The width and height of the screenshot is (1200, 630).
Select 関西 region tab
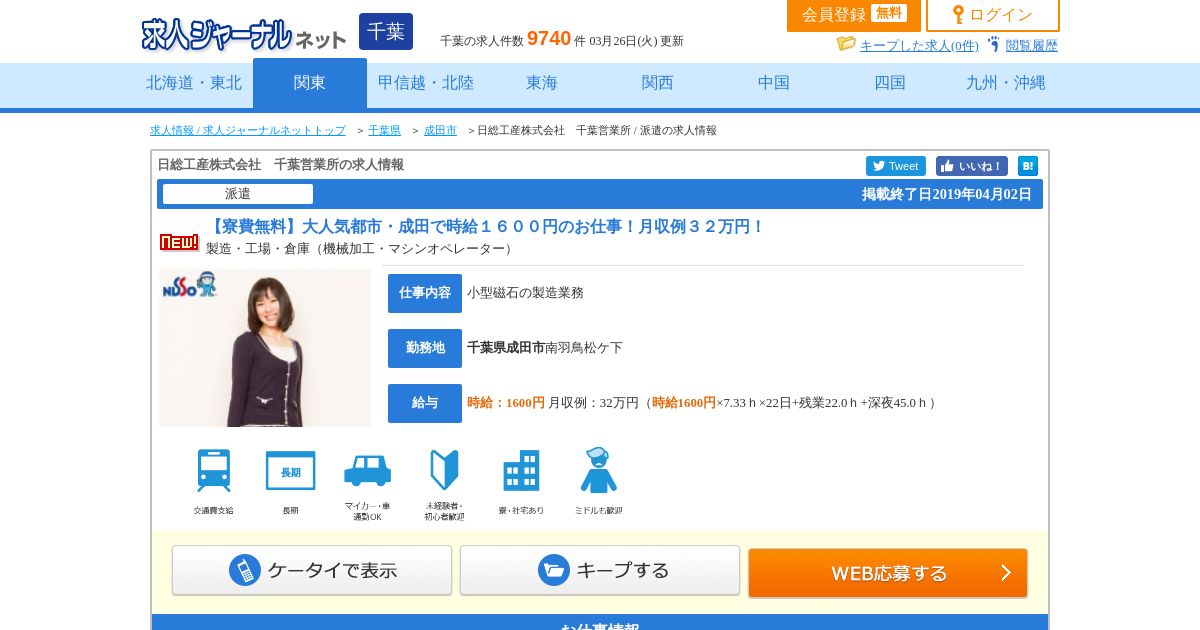(658, 83)
